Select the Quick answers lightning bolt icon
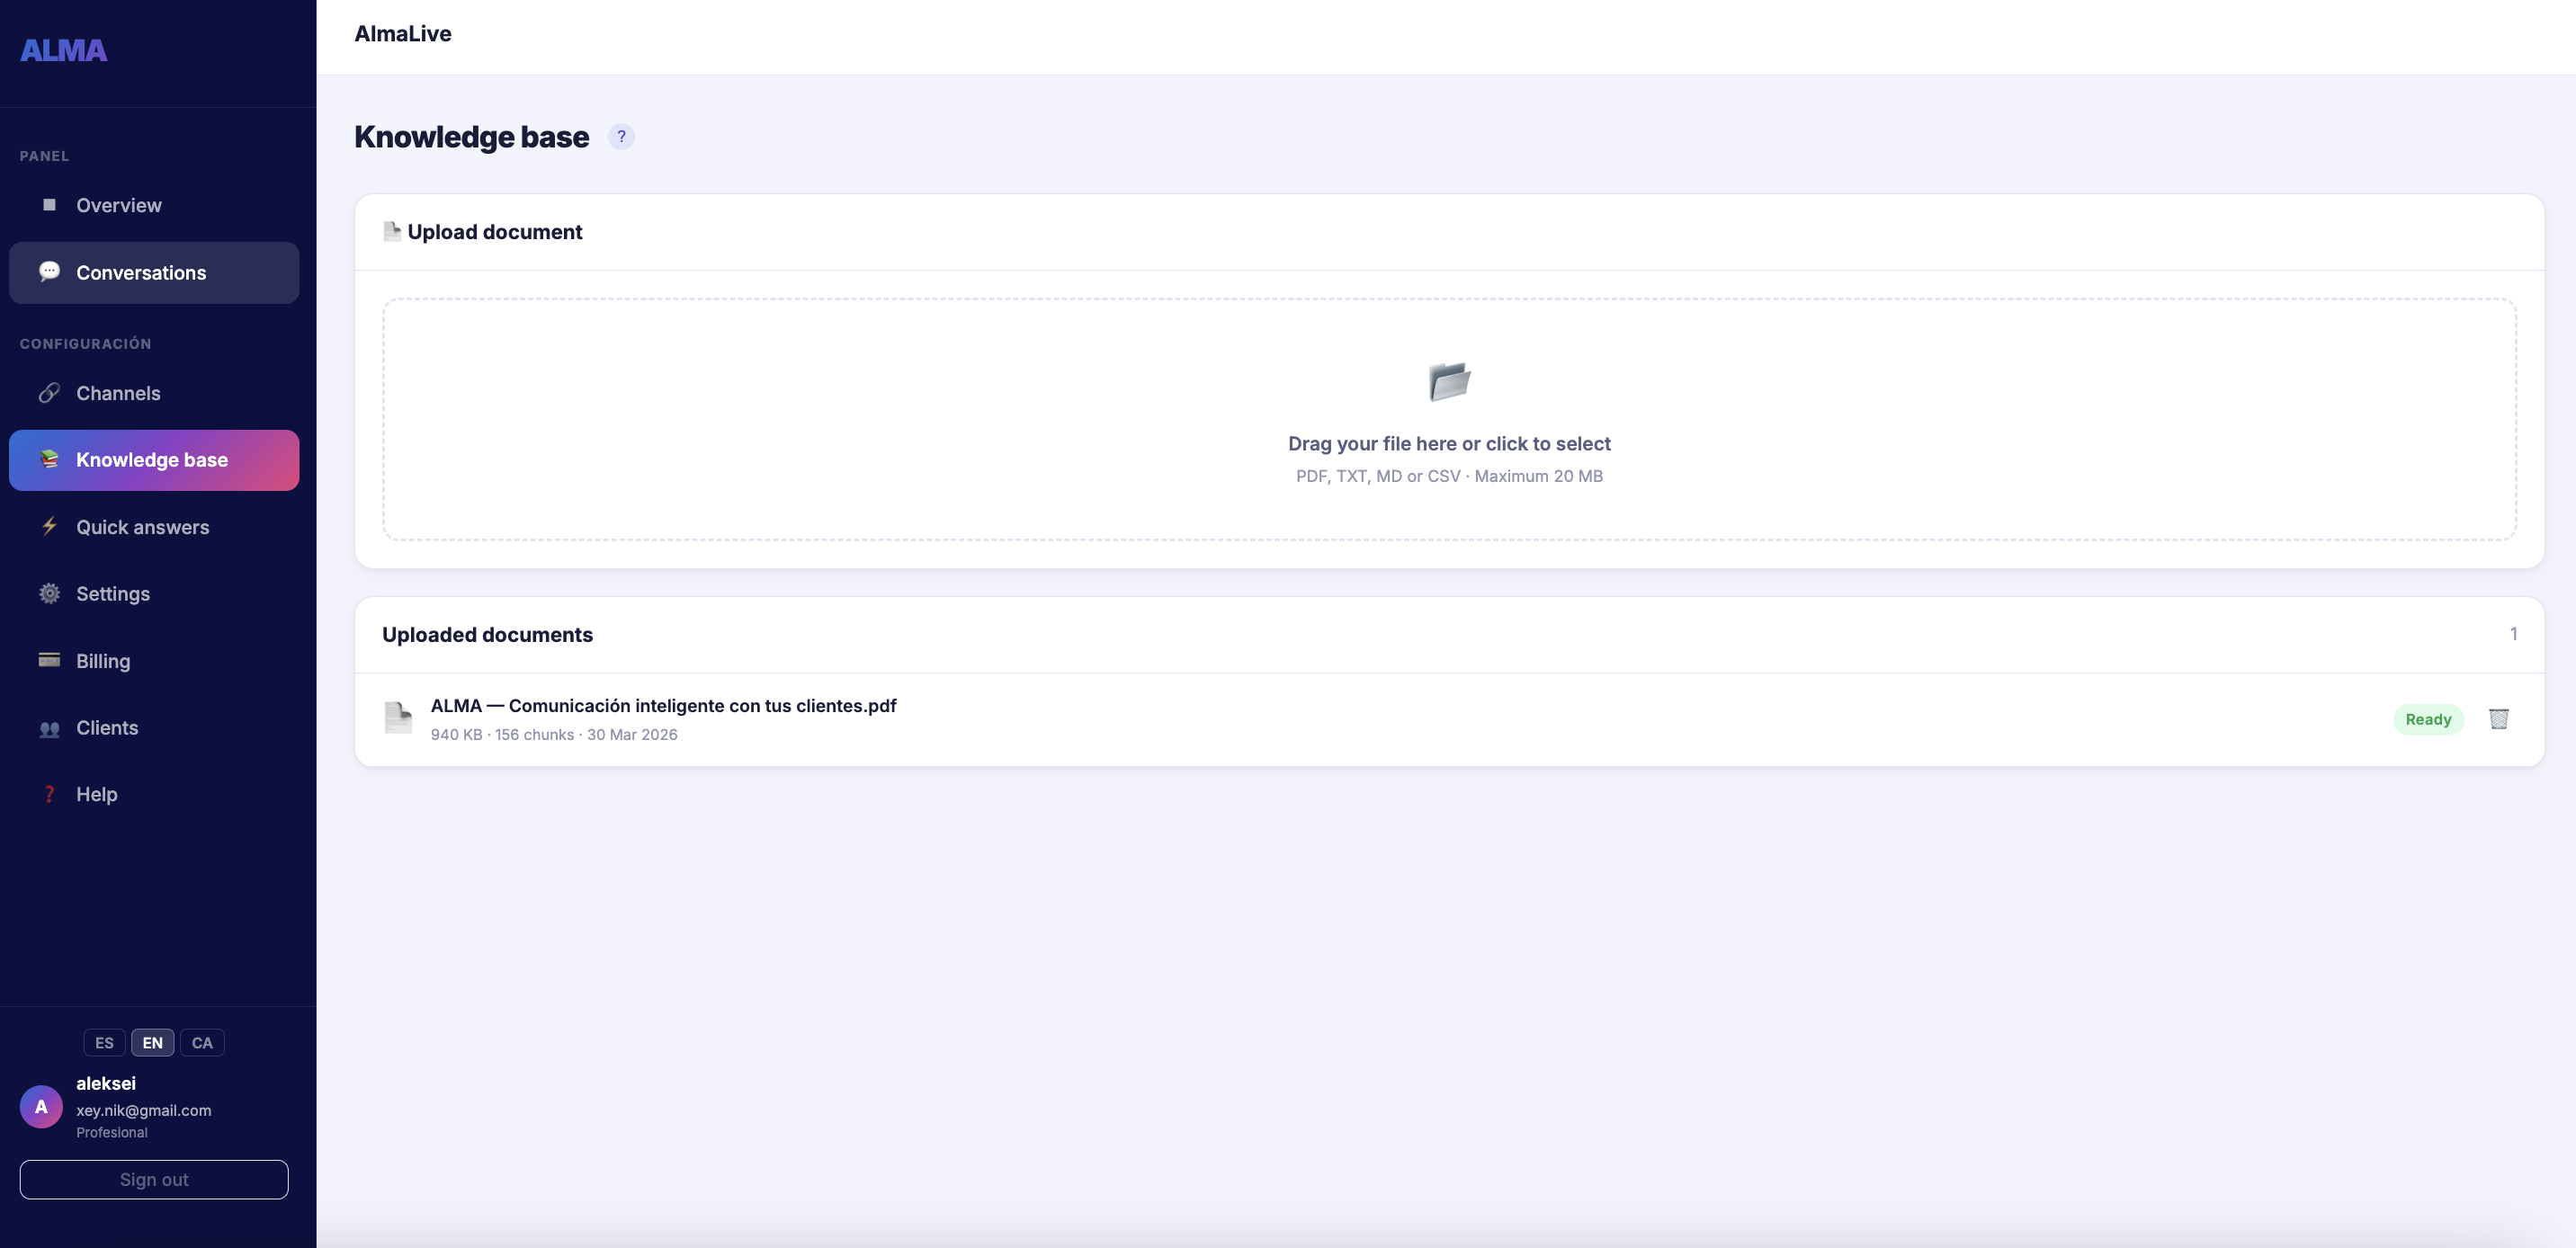The height and width of the screenshot is (1248, 2576). (x=49, y=527)
